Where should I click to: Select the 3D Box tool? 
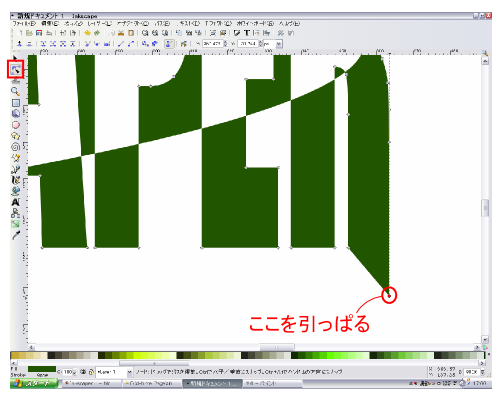15,114
